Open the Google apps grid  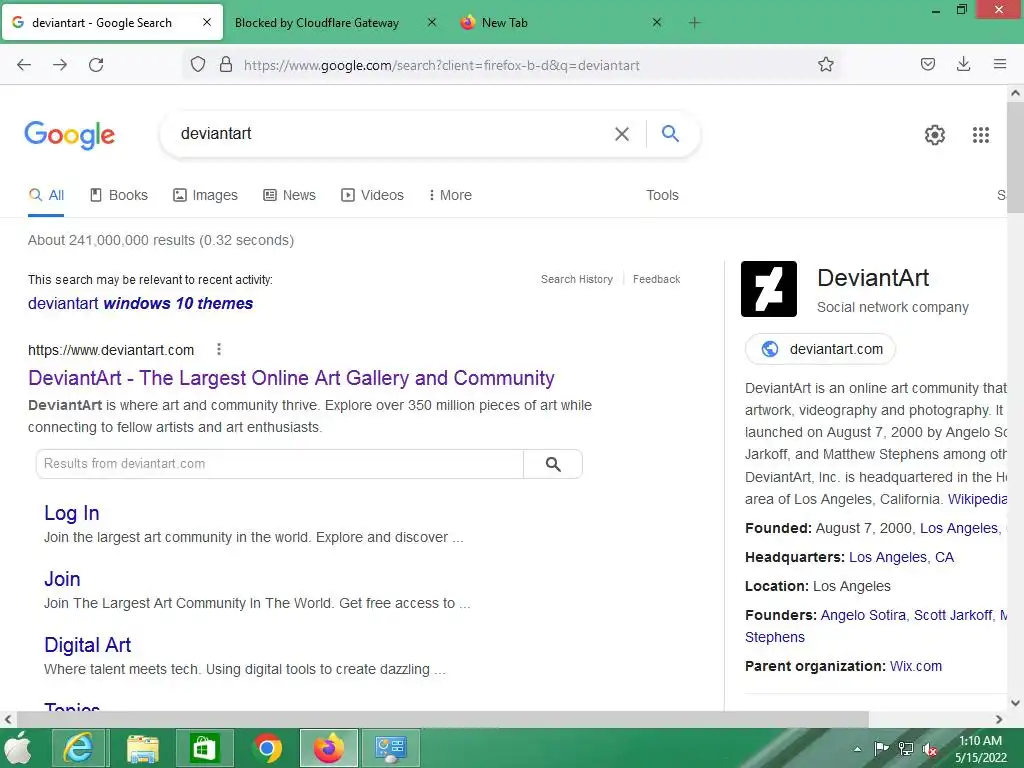(980, 135)
